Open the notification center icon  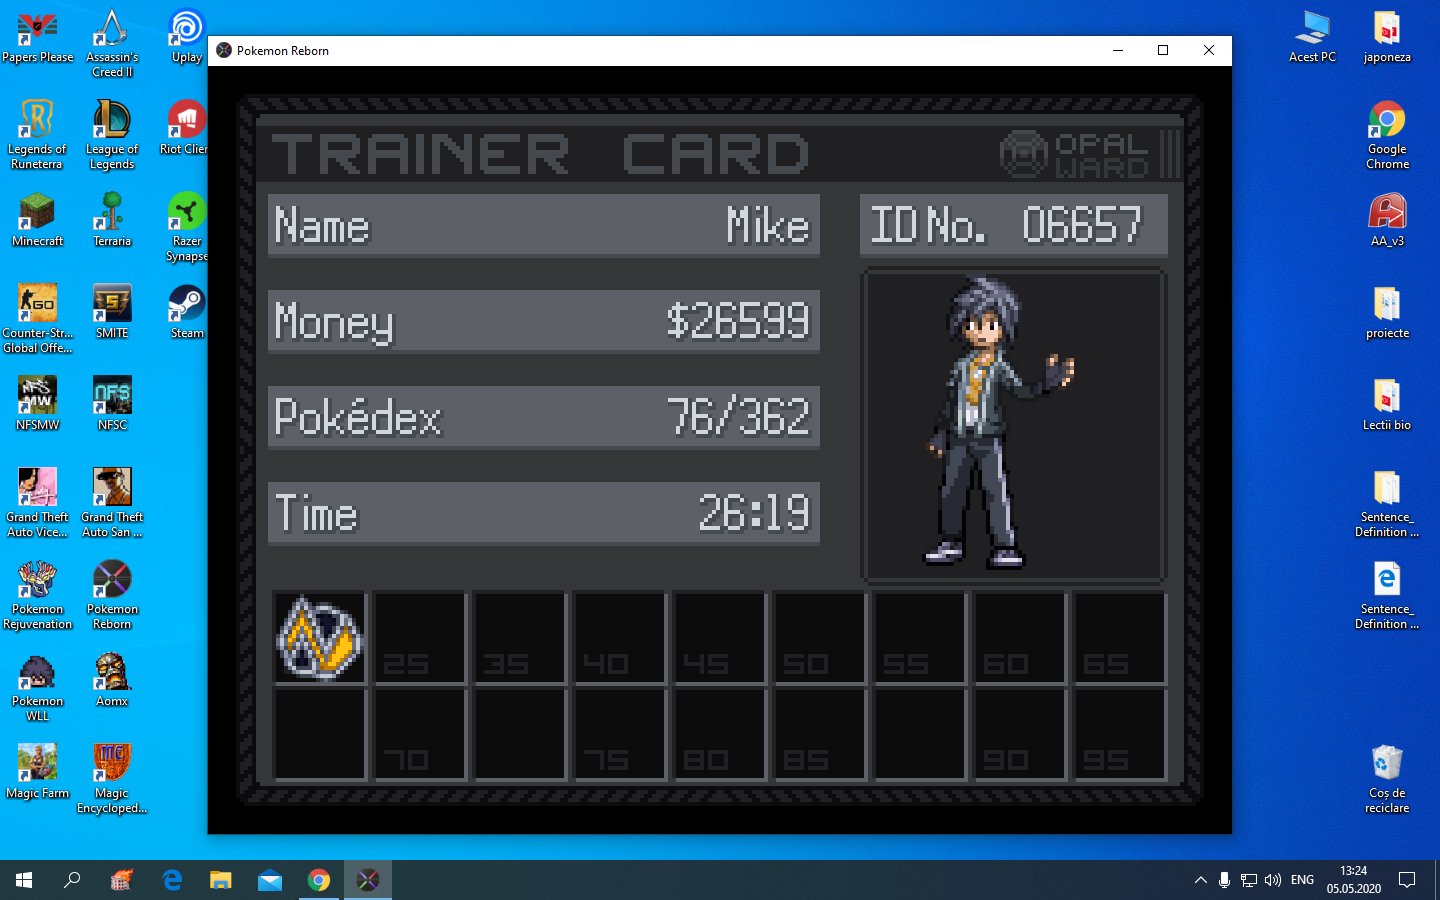pyautogui.click(x=1407, y=880)
